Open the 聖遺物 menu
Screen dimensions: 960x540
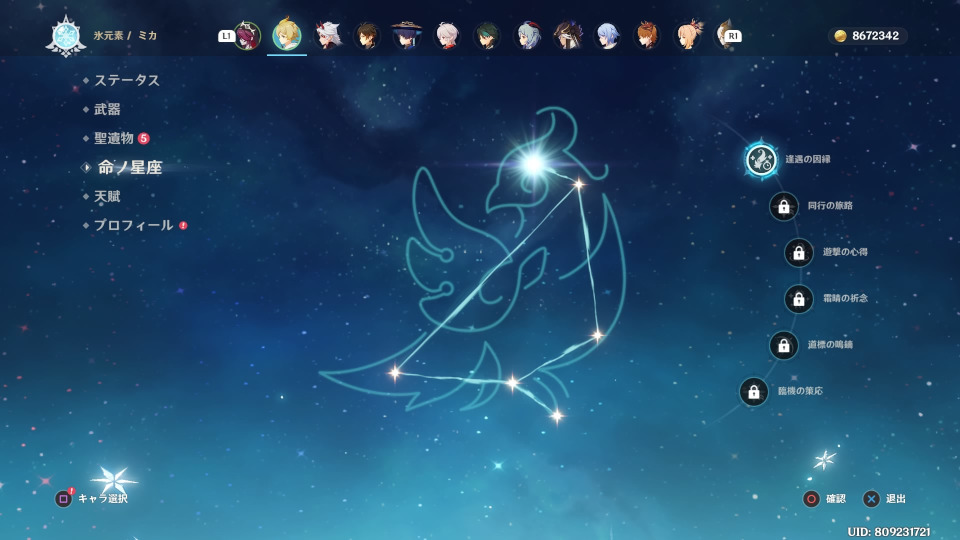point(114,138)
